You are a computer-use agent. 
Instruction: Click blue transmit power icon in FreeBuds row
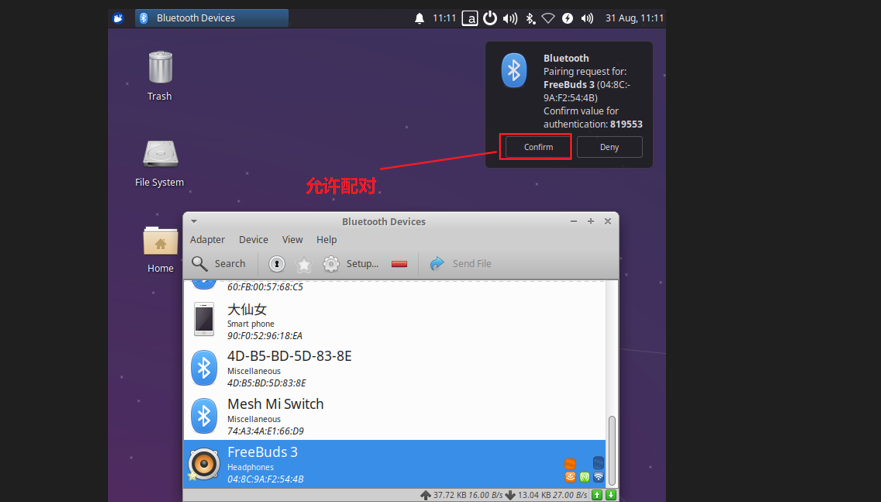[598, 477]
